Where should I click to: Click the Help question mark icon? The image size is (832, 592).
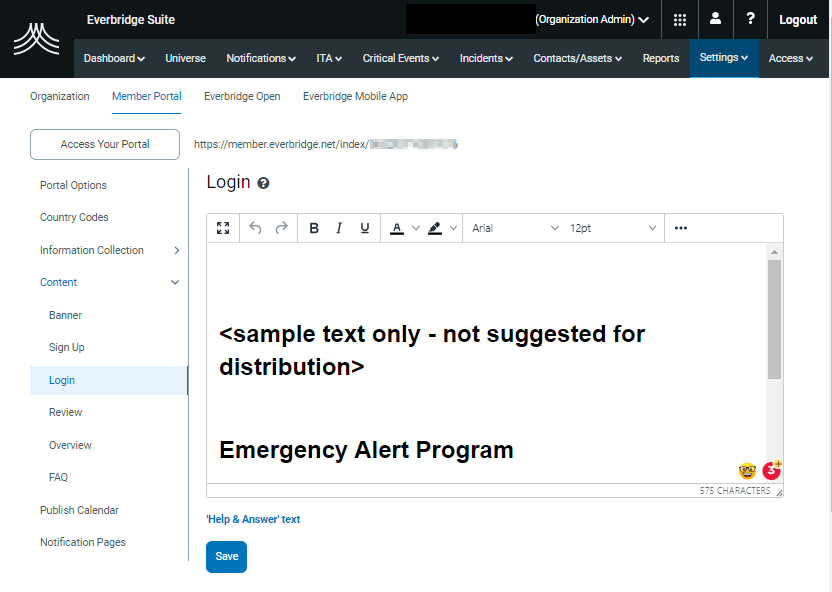(750, 19)
